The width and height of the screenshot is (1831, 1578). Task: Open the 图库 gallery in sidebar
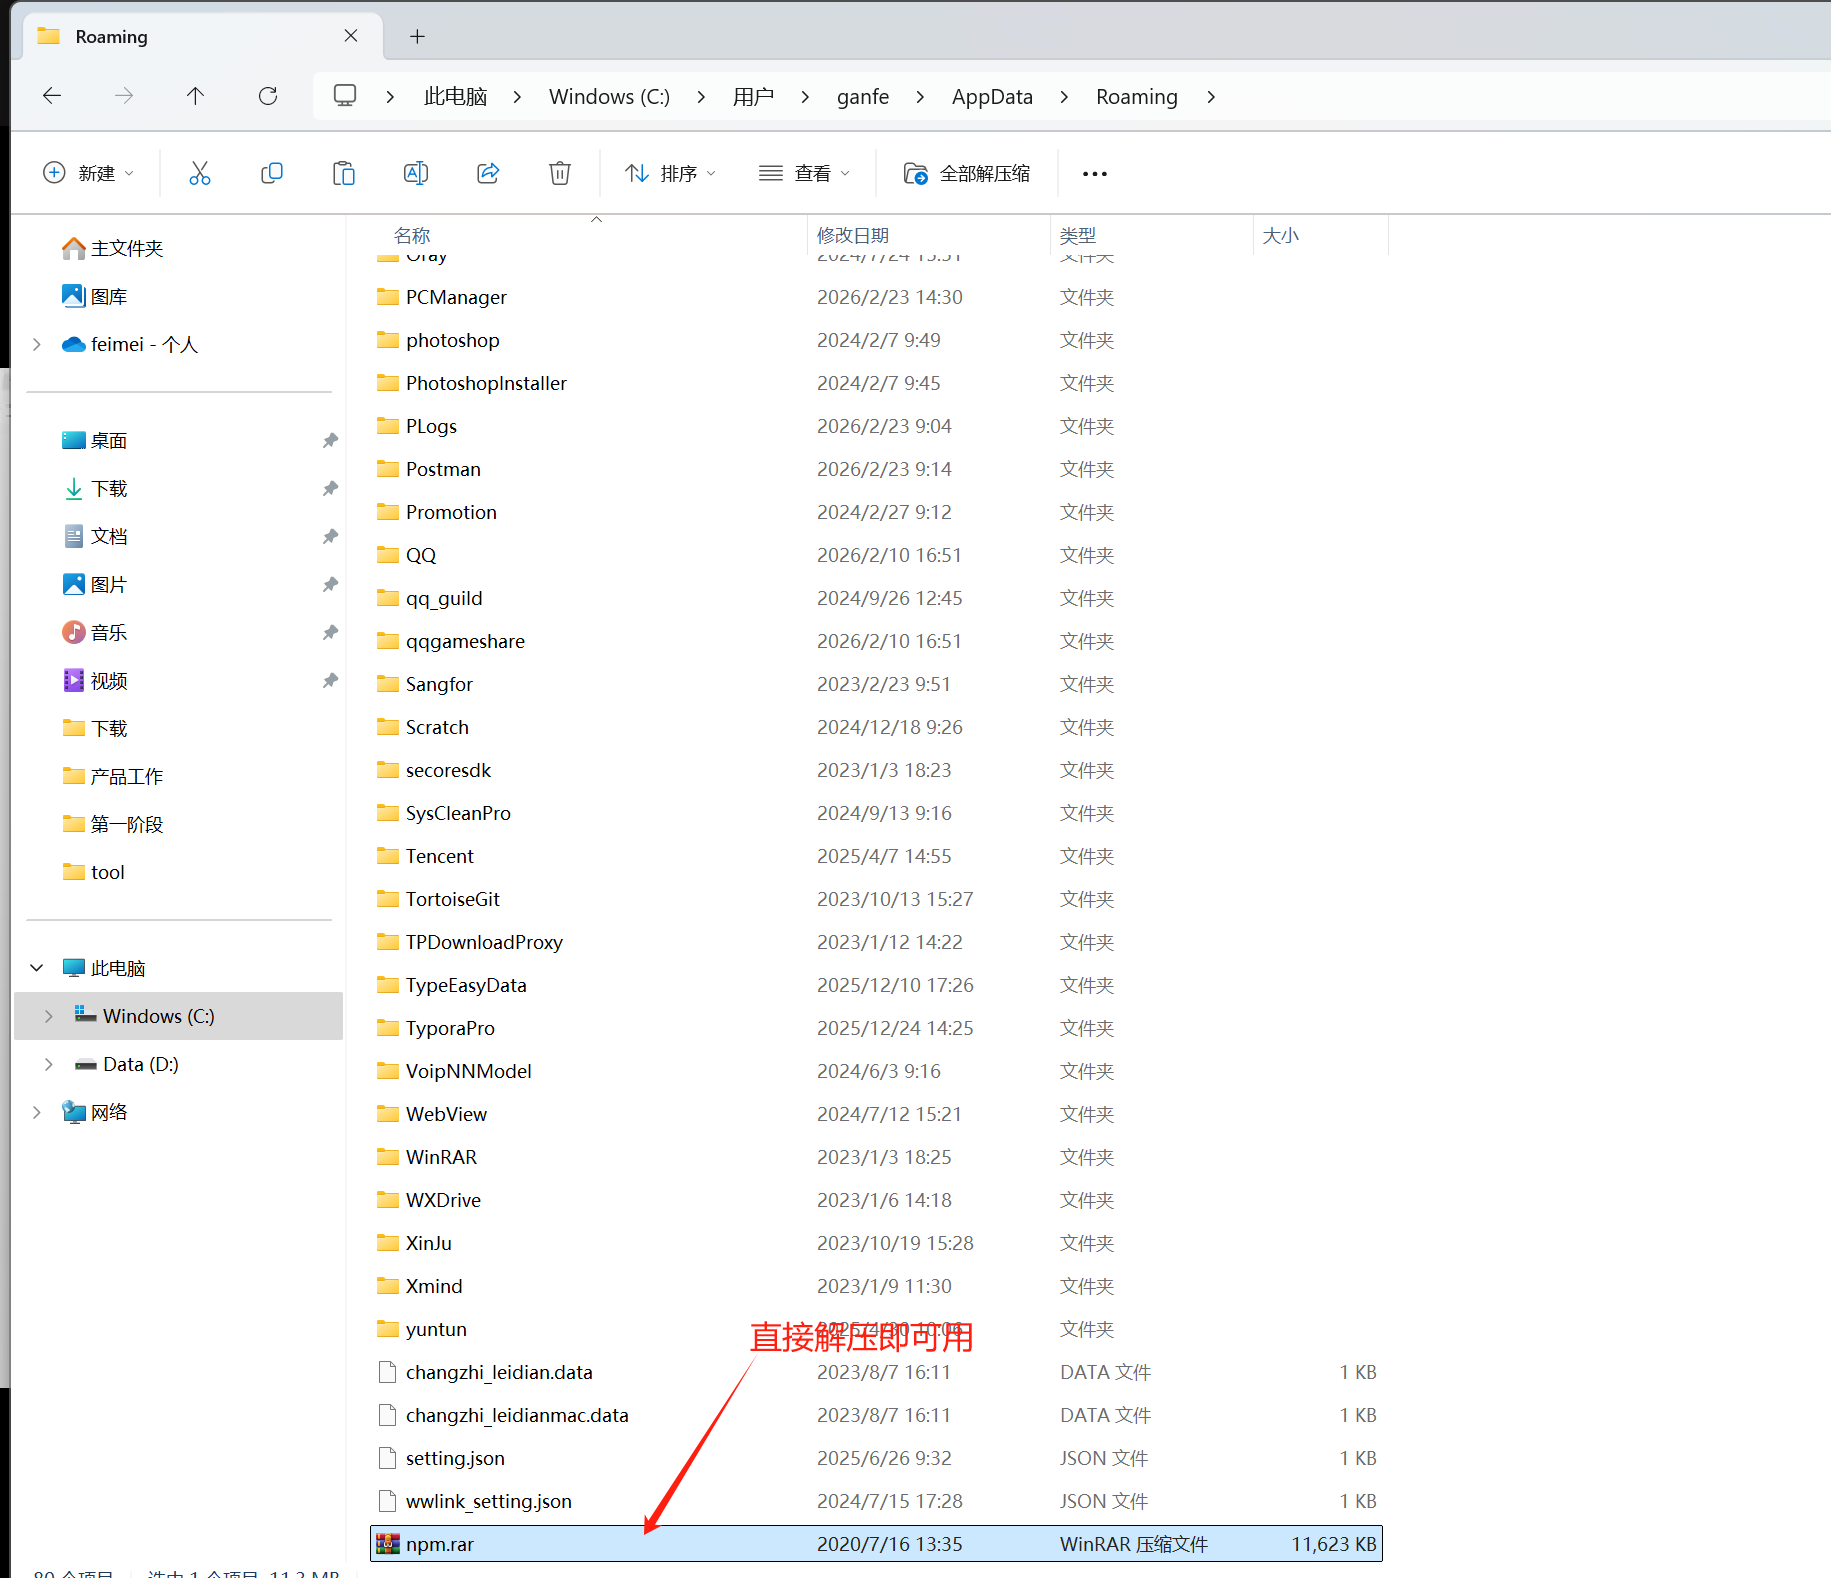click(95, 296)
